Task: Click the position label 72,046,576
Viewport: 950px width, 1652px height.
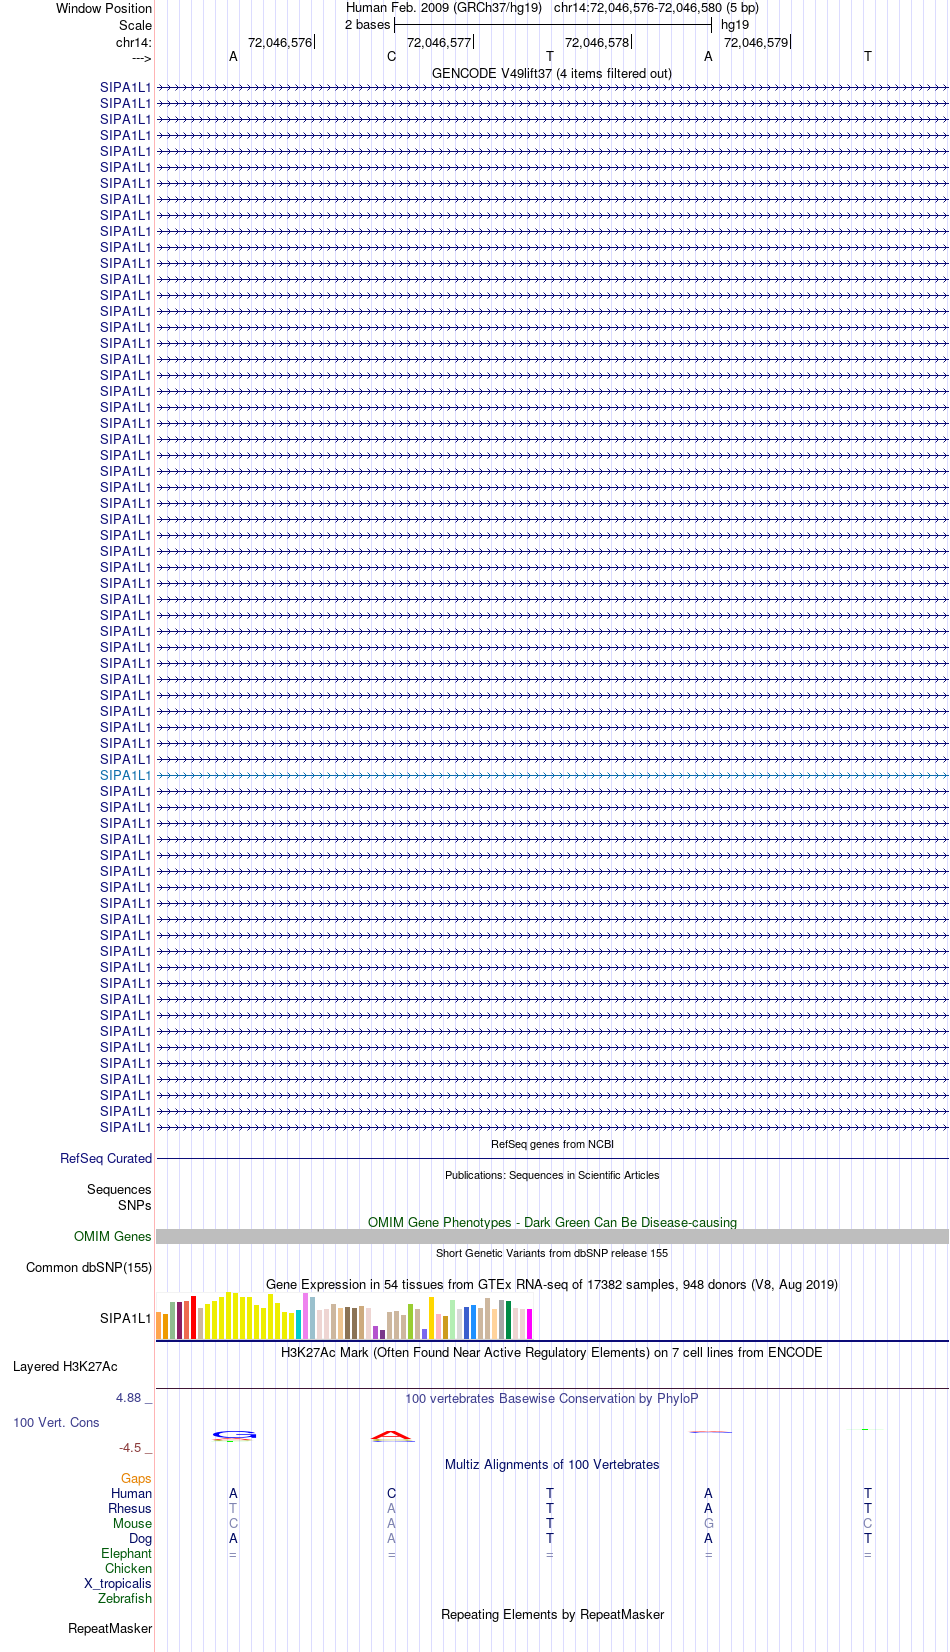Action: (280, 42)
